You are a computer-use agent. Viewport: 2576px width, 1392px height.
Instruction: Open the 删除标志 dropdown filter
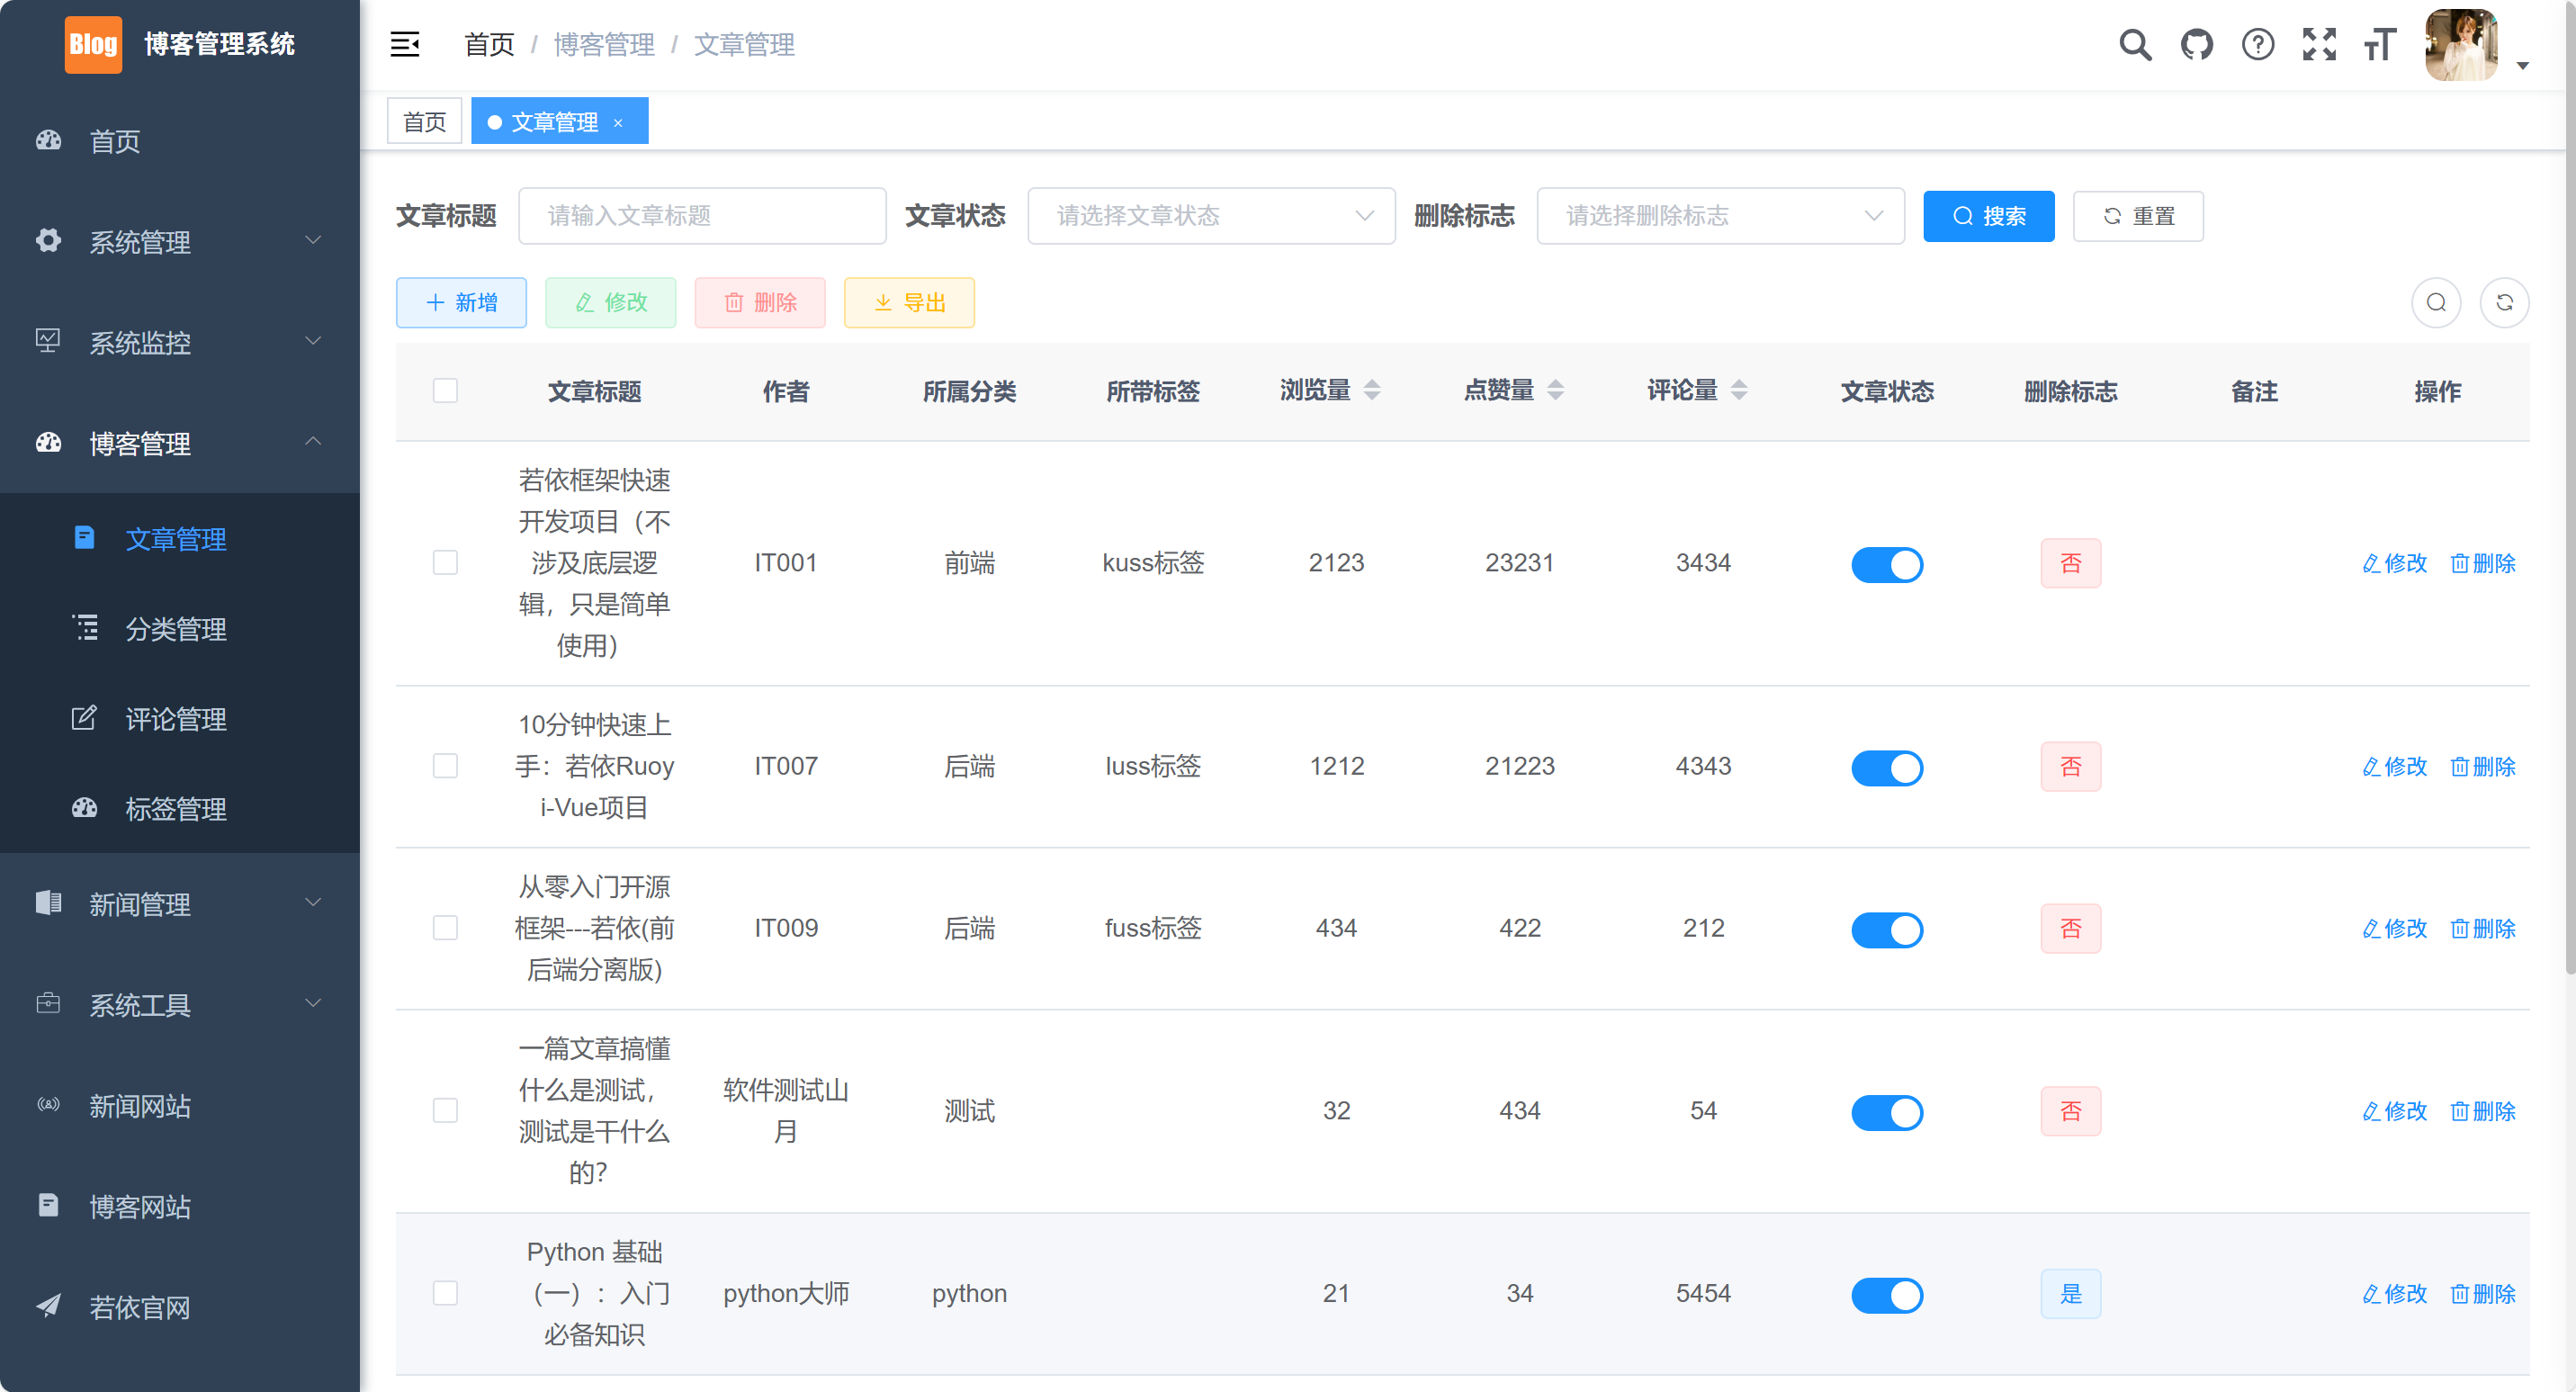click(x=1719, y=216)
